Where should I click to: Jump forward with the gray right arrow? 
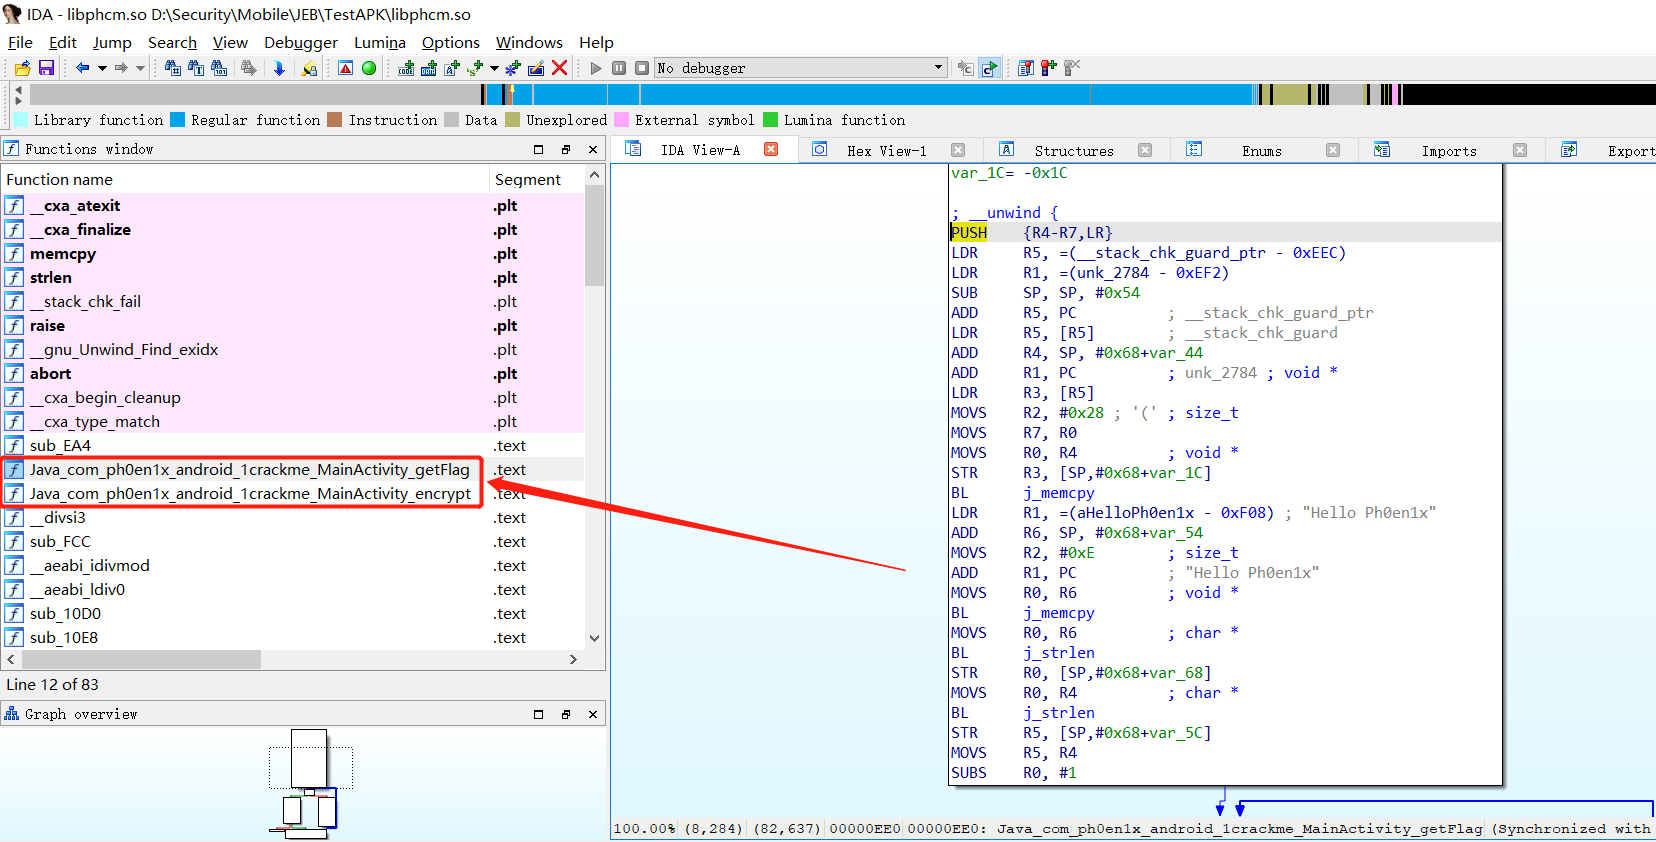pyautogui.click(x=121, y=68)
